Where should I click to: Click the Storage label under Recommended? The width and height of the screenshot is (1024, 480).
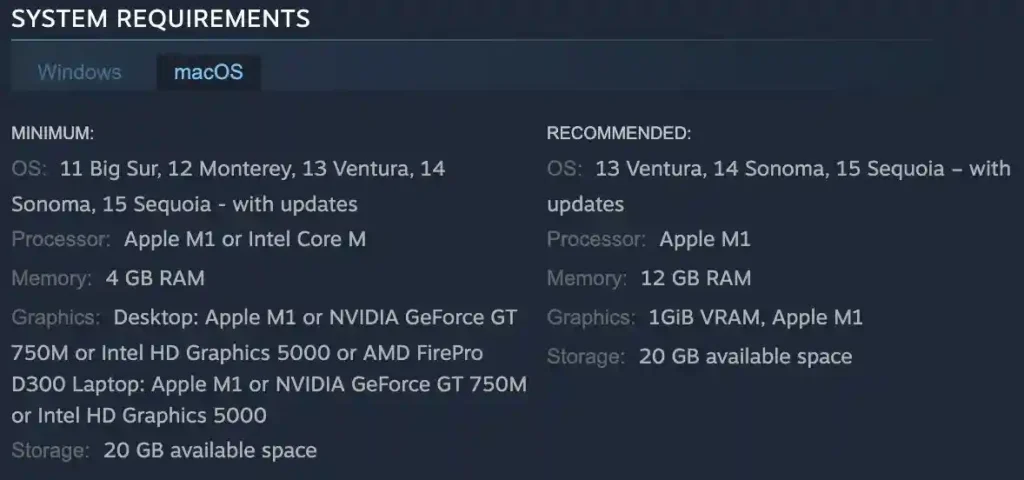pyautogui.click(x=586, y=356)
